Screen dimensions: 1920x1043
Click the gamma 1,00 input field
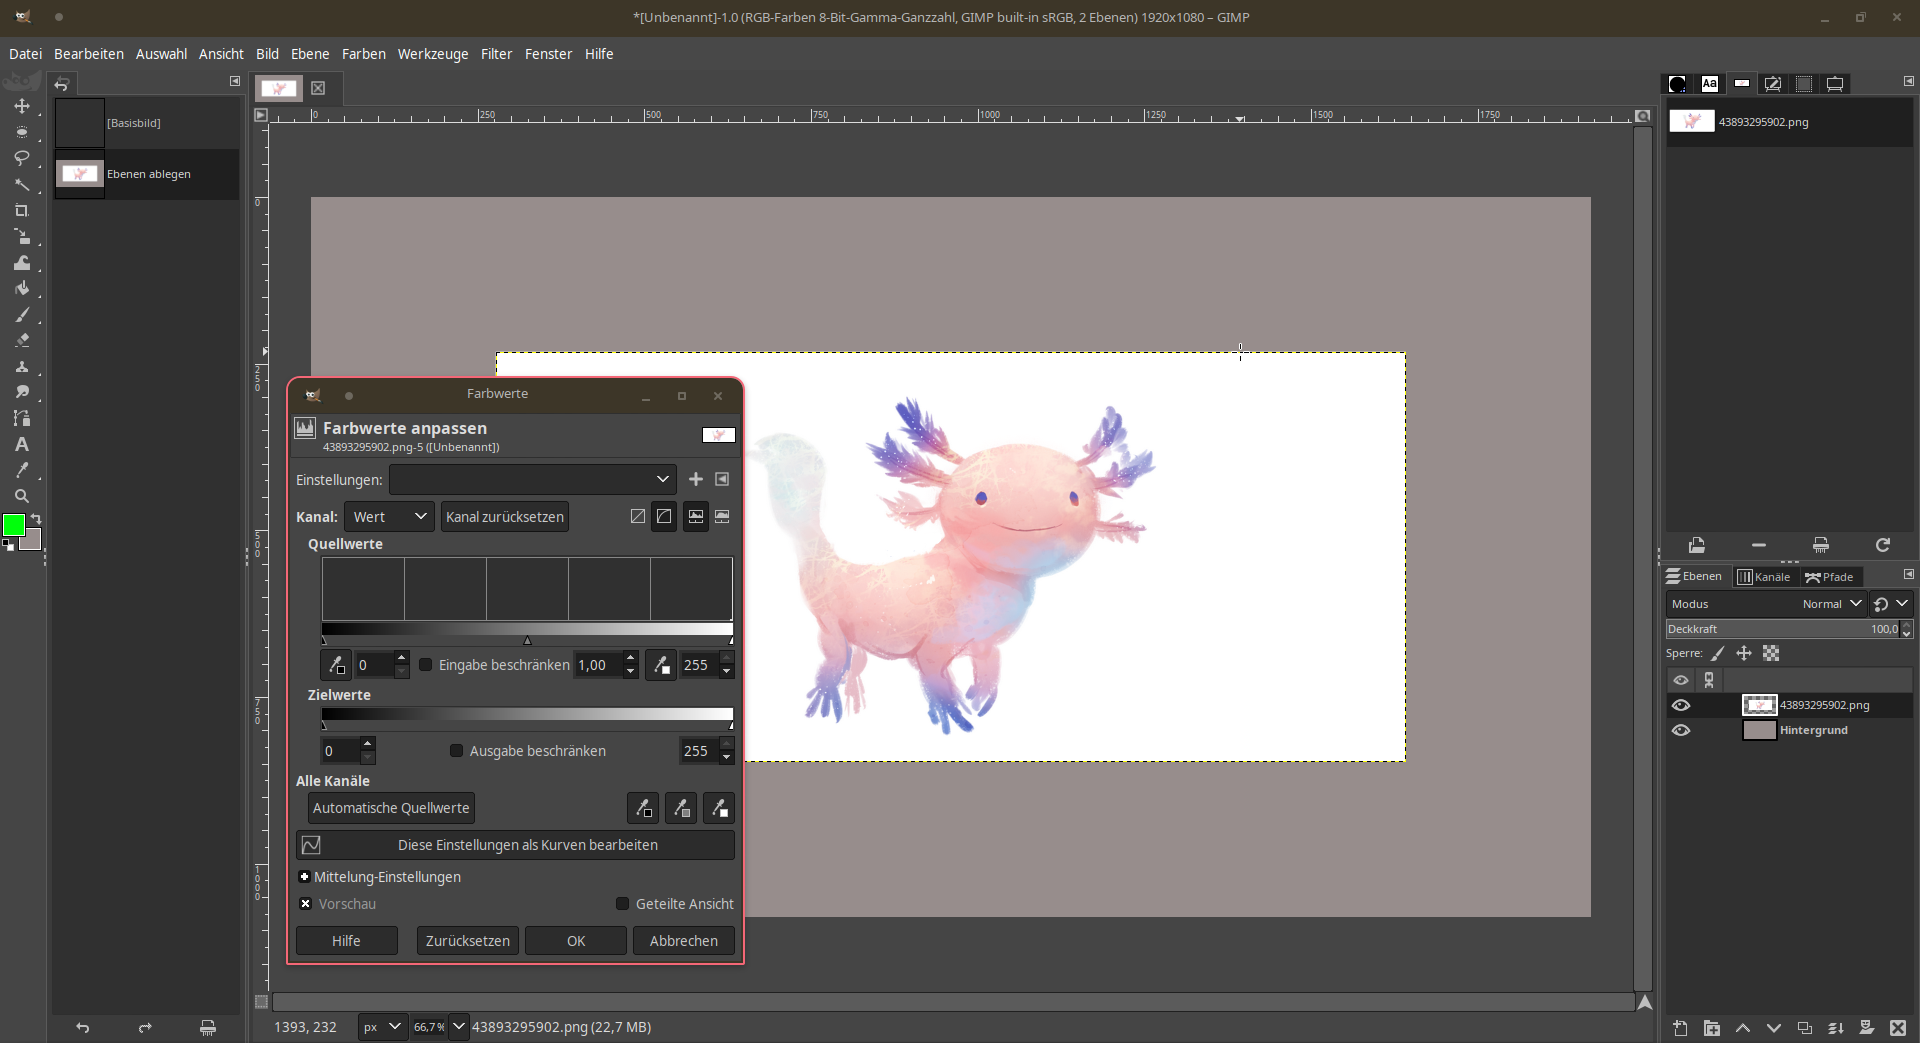[x=597, y=665]
